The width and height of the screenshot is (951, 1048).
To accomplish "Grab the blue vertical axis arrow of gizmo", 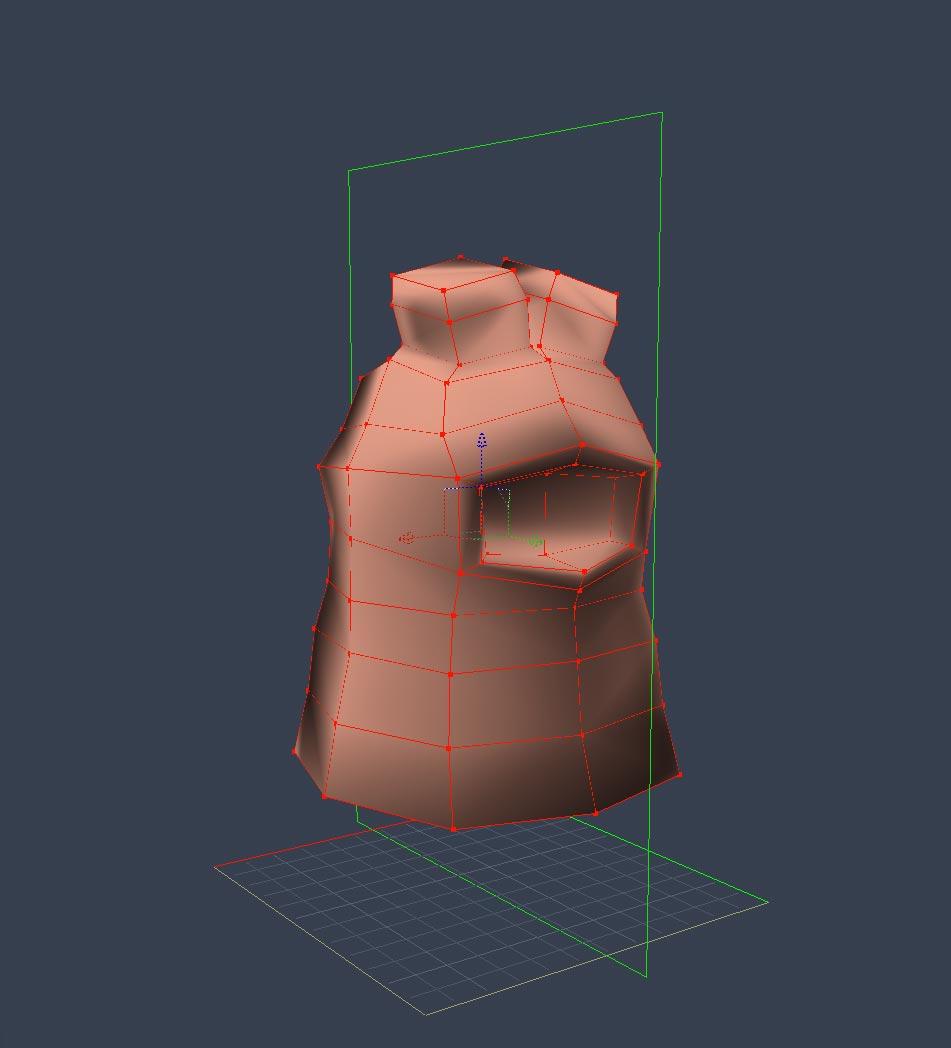I will (482, 440).
